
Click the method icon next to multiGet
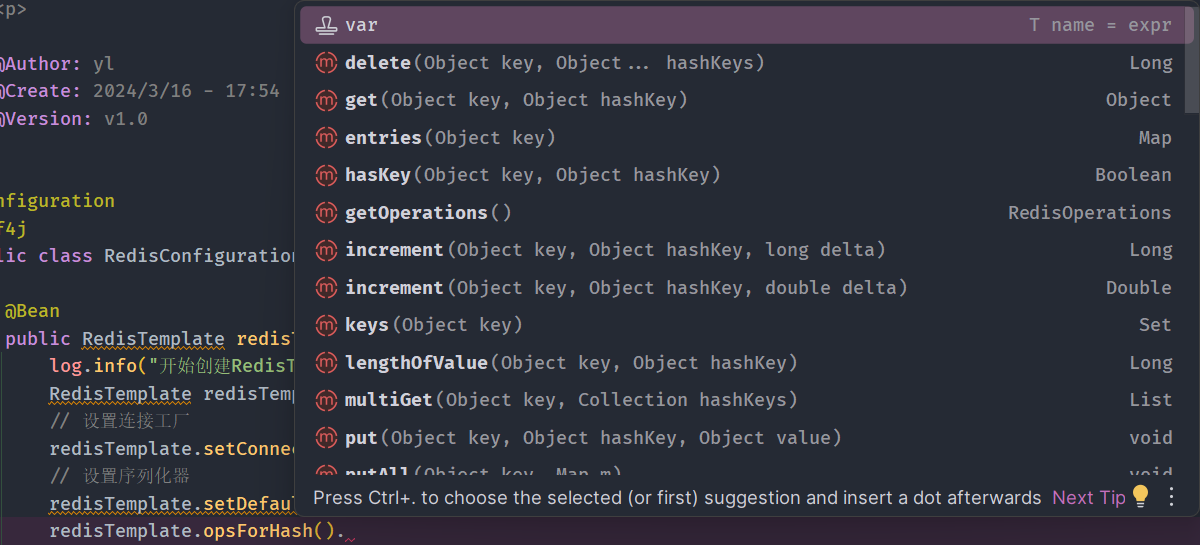(326, 400)
